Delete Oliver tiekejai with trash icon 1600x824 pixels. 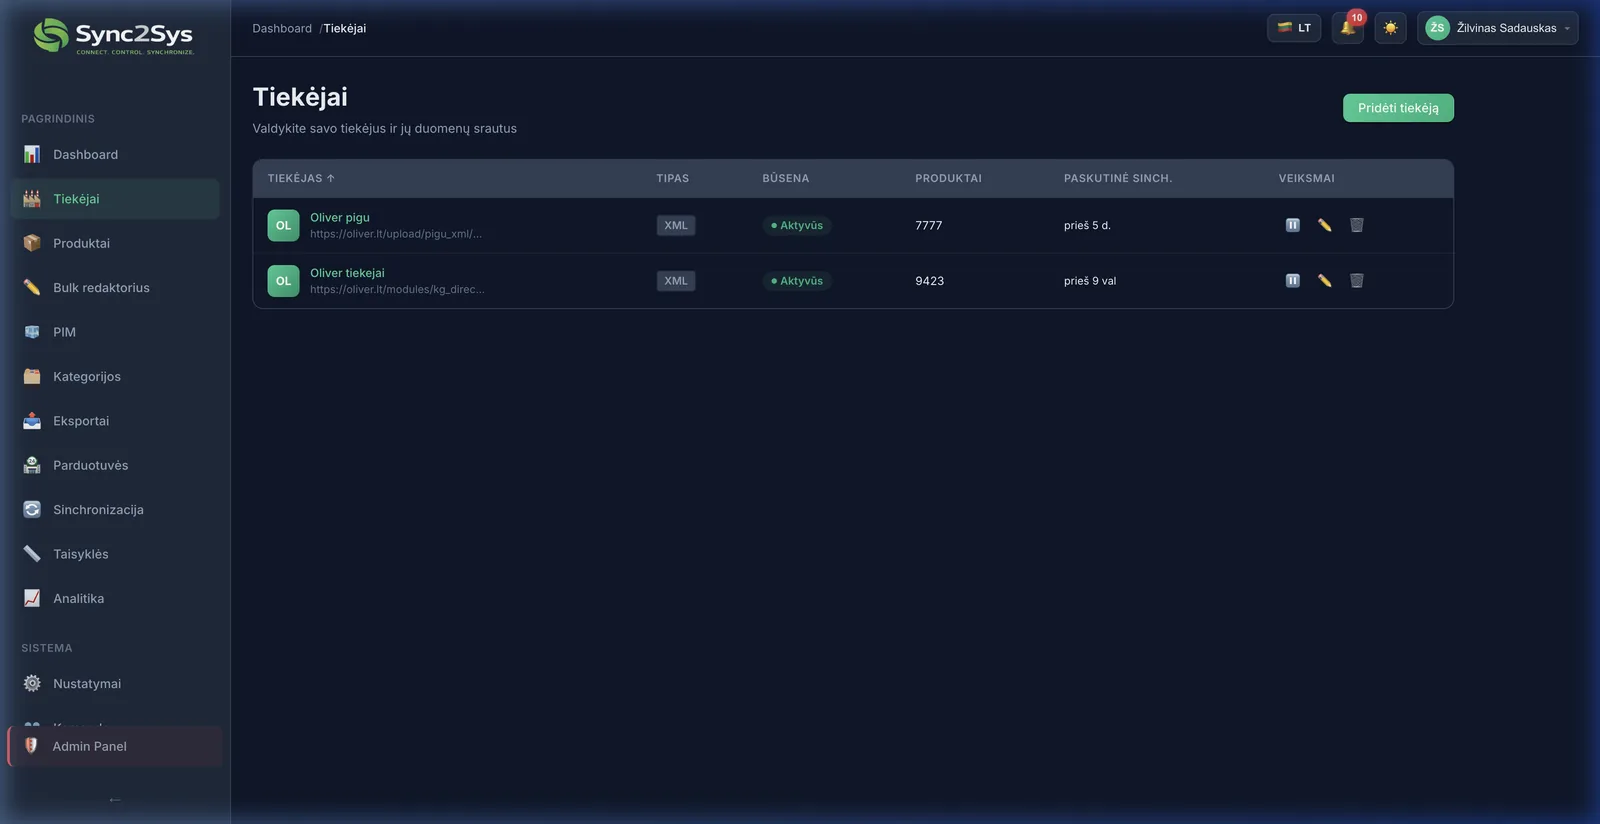point(1356,281)
